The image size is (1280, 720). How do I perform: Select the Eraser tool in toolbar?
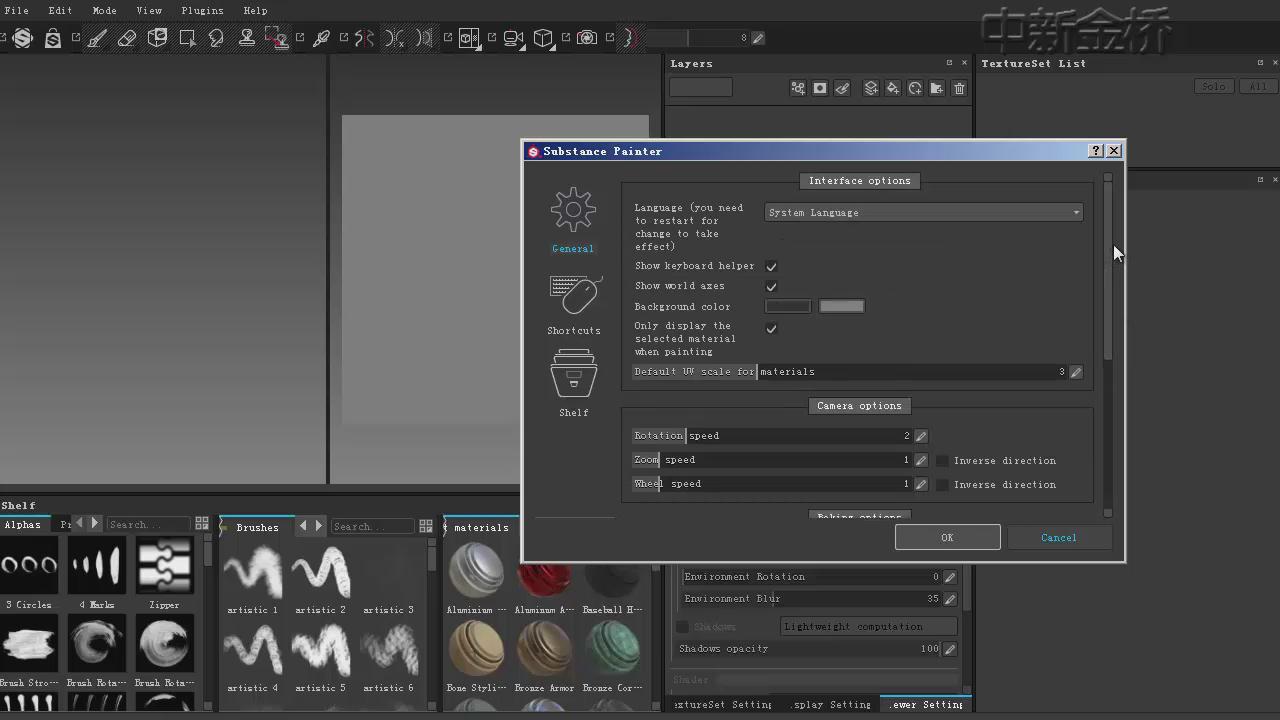pos(127,38)
